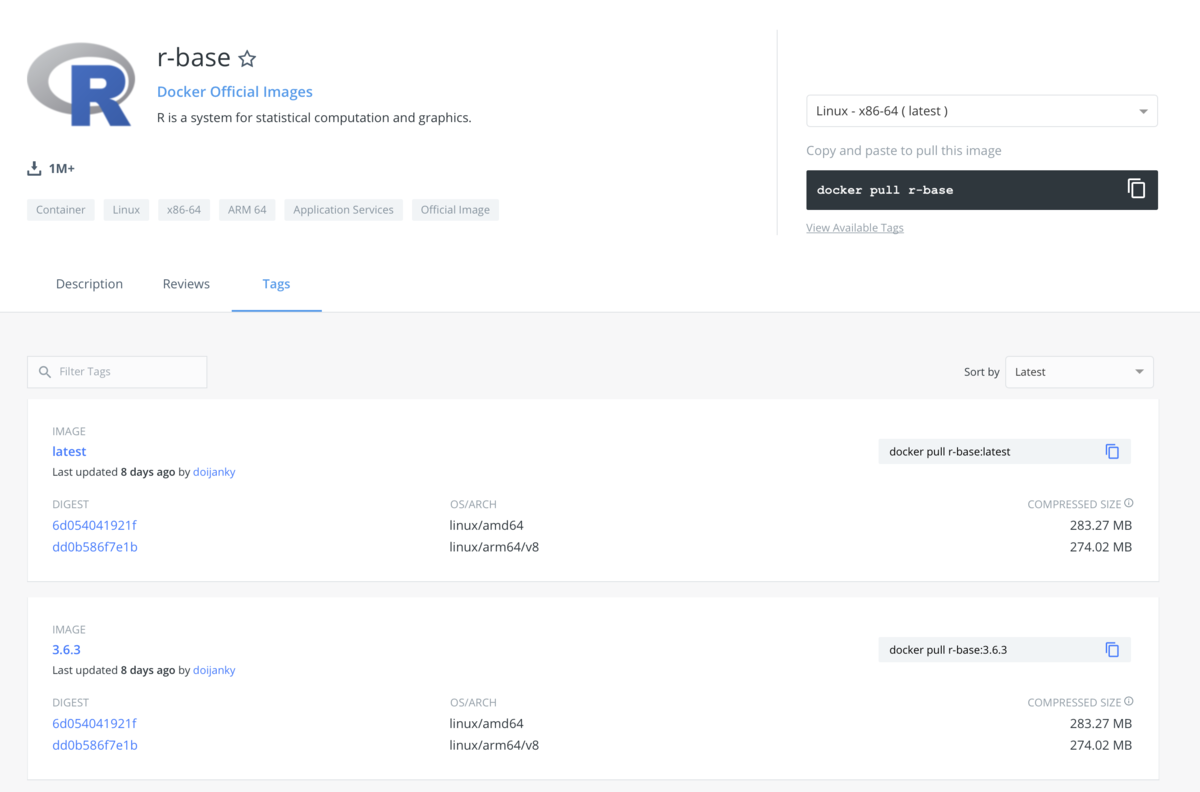The image size is (1200, 792).
Task: Open digest dd0b586f7e1b under latest
Action: tap(95, 547)
